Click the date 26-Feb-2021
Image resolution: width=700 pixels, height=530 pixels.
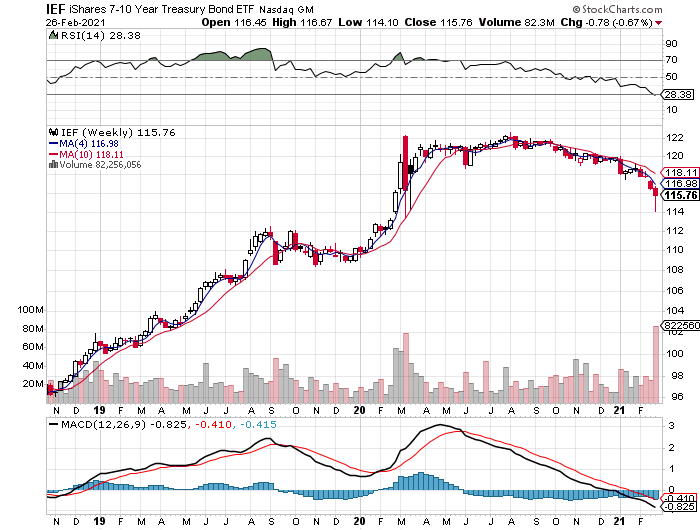click(x=75, y=22)
